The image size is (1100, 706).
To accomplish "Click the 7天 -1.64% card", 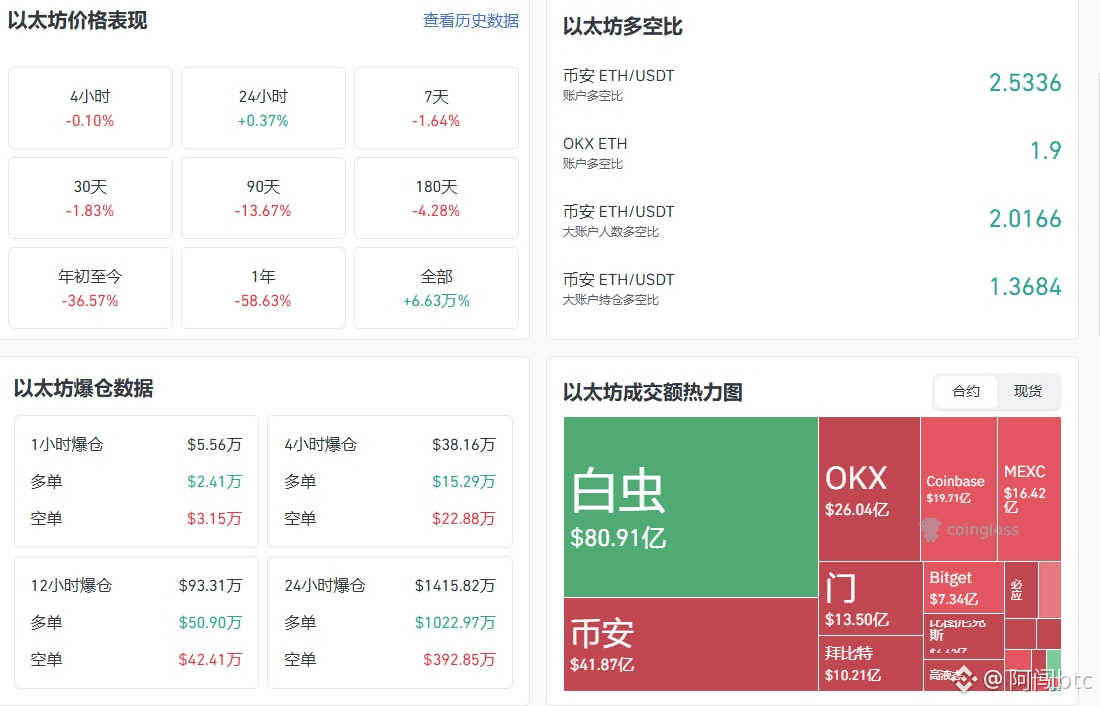I will [436, 108].
